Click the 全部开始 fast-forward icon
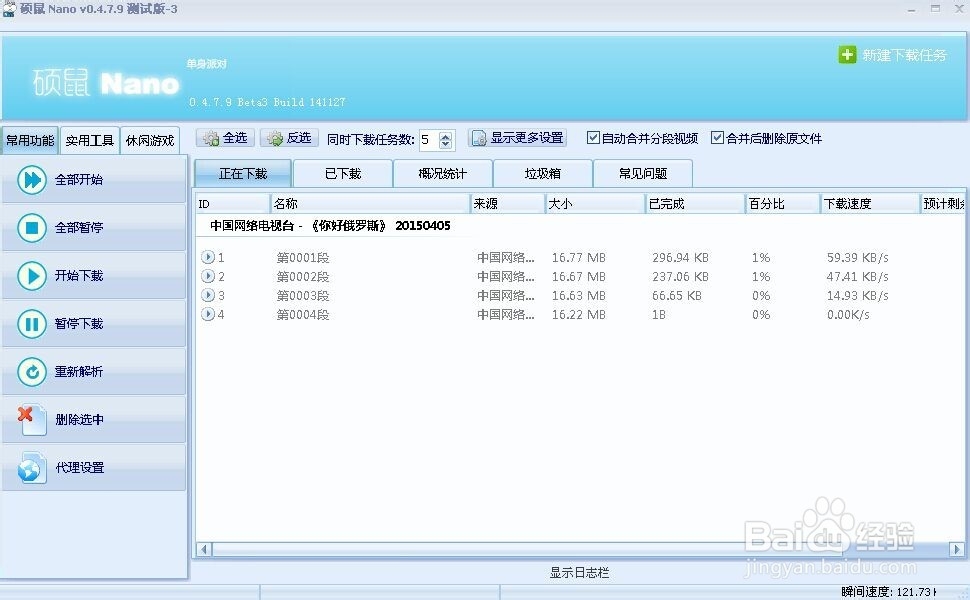This screenshot has height=600, width=970. [x=32, y=180]
